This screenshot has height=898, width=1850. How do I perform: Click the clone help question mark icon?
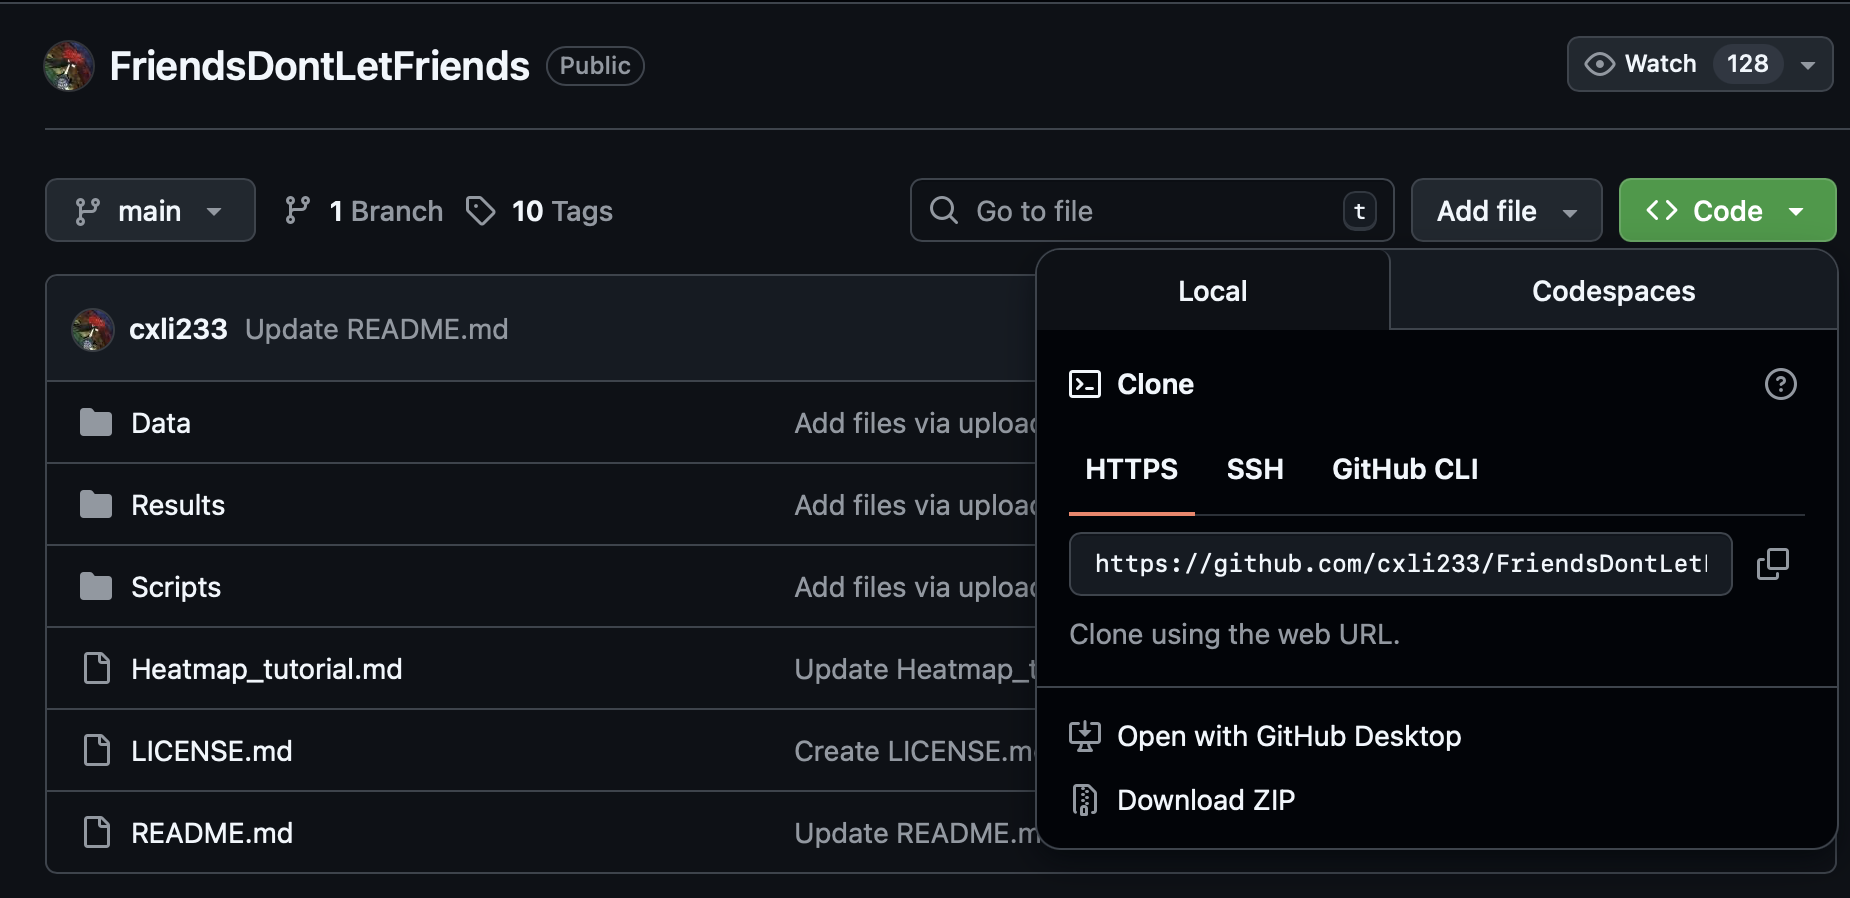1780,384
